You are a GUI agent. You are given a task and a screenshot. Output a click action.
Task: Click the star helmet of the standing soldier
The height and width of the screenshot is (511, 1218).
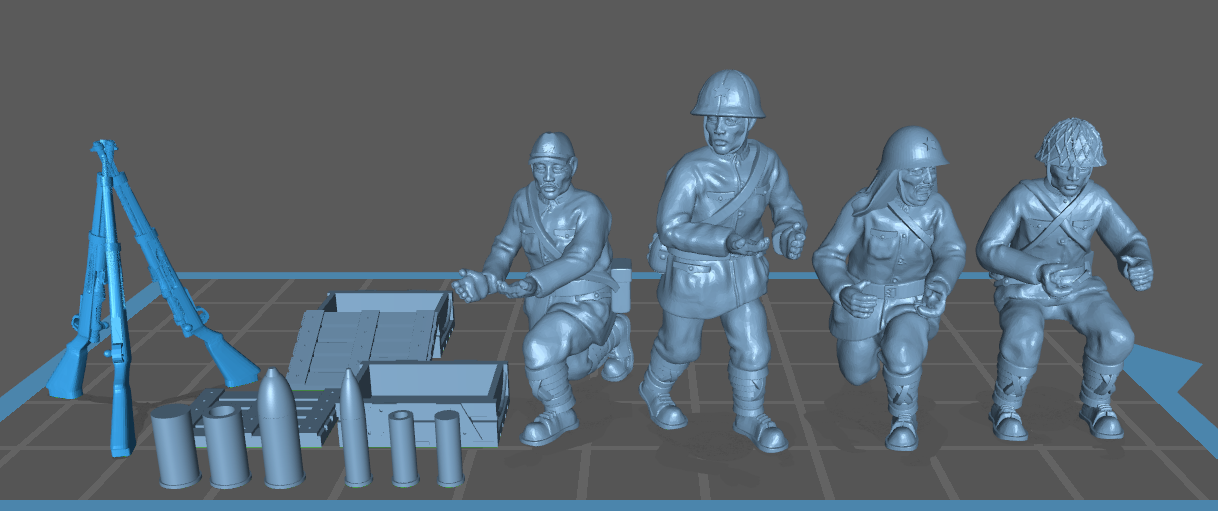pyautogui.click(x=727, y=93)
